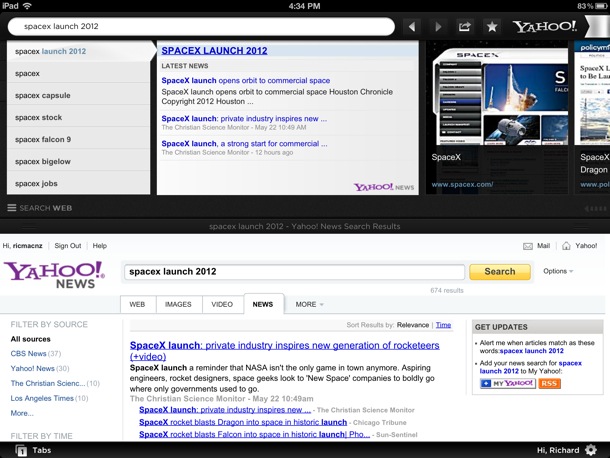Tap the star bookmark icon
This screenshot has height=458, width=610.
click(x=492, y=26)
